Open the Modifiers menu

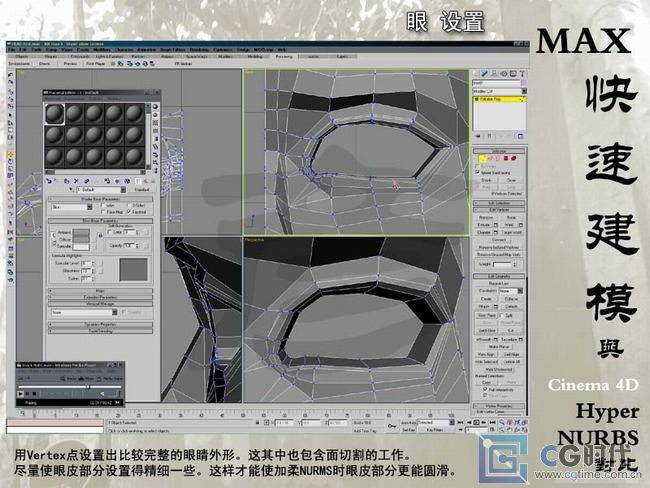coord(102,49)
